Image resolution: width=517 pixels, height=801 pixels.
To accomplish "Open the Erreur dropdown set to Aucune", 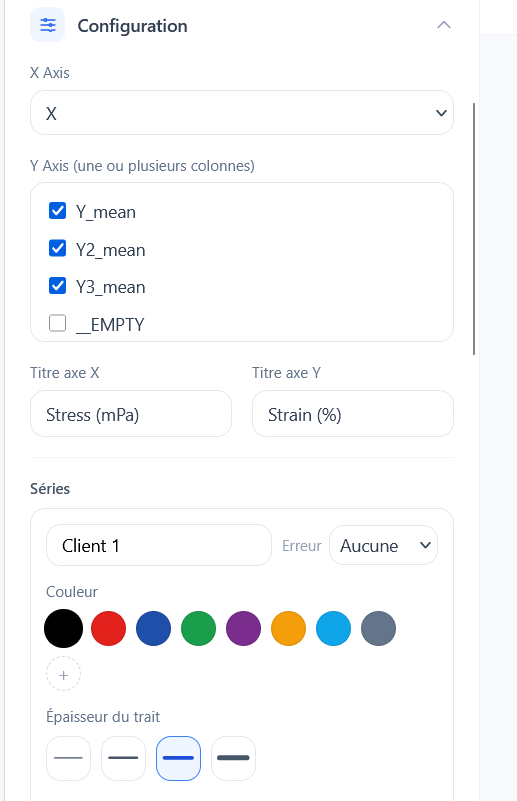I will pos(384,545).
